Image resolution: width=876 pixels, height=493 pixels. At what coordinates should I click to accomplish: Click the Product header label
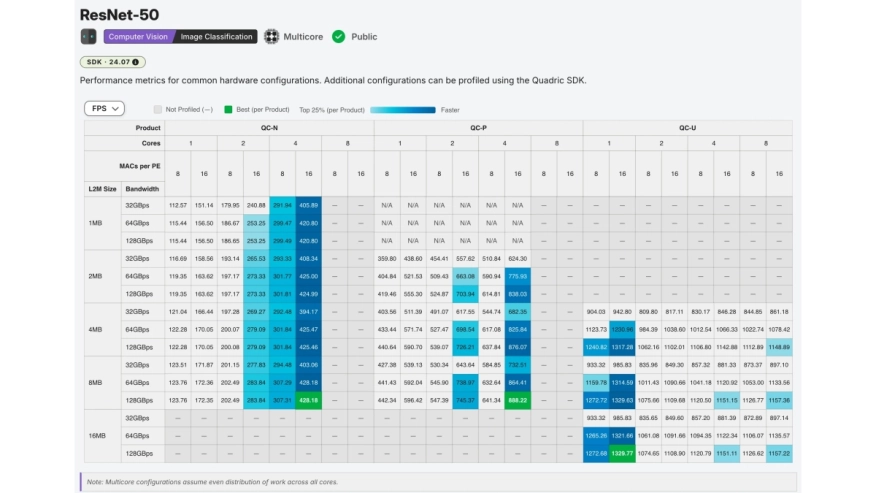point(147,128)
